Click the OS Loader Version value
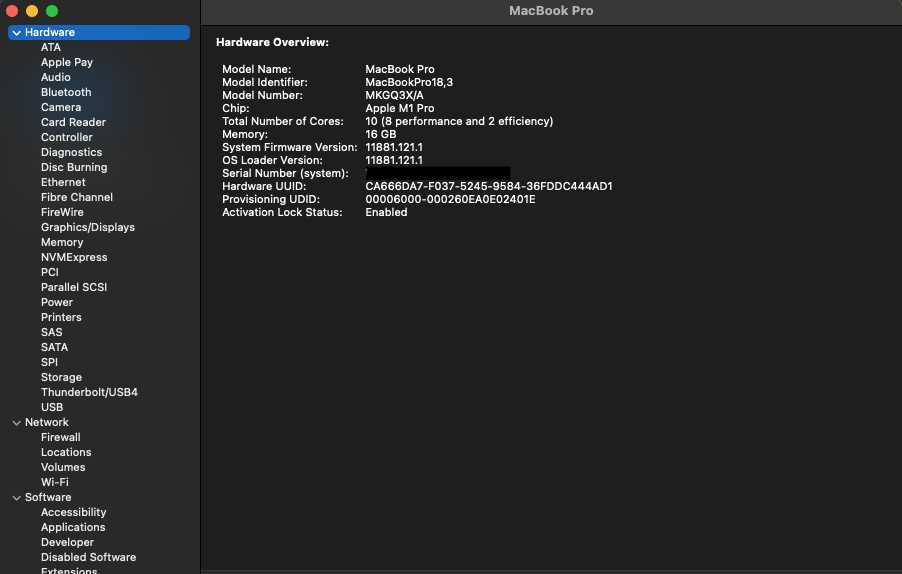902x574 pixels. pyautogui.click(x=394, y=160)
